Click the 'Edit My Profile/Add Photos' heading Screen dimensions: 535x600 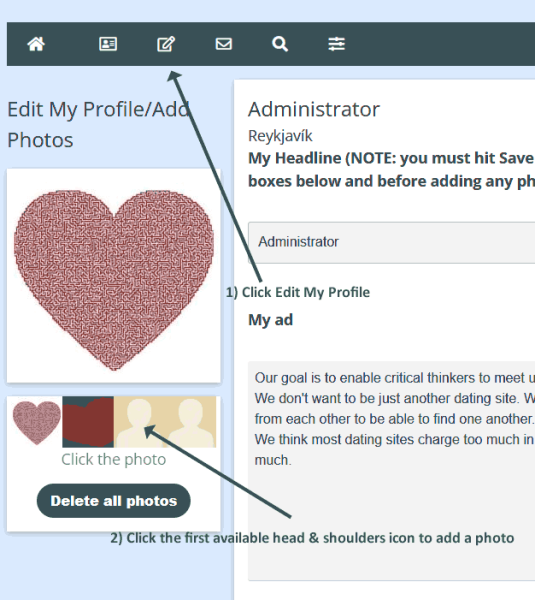pos(99,125)
